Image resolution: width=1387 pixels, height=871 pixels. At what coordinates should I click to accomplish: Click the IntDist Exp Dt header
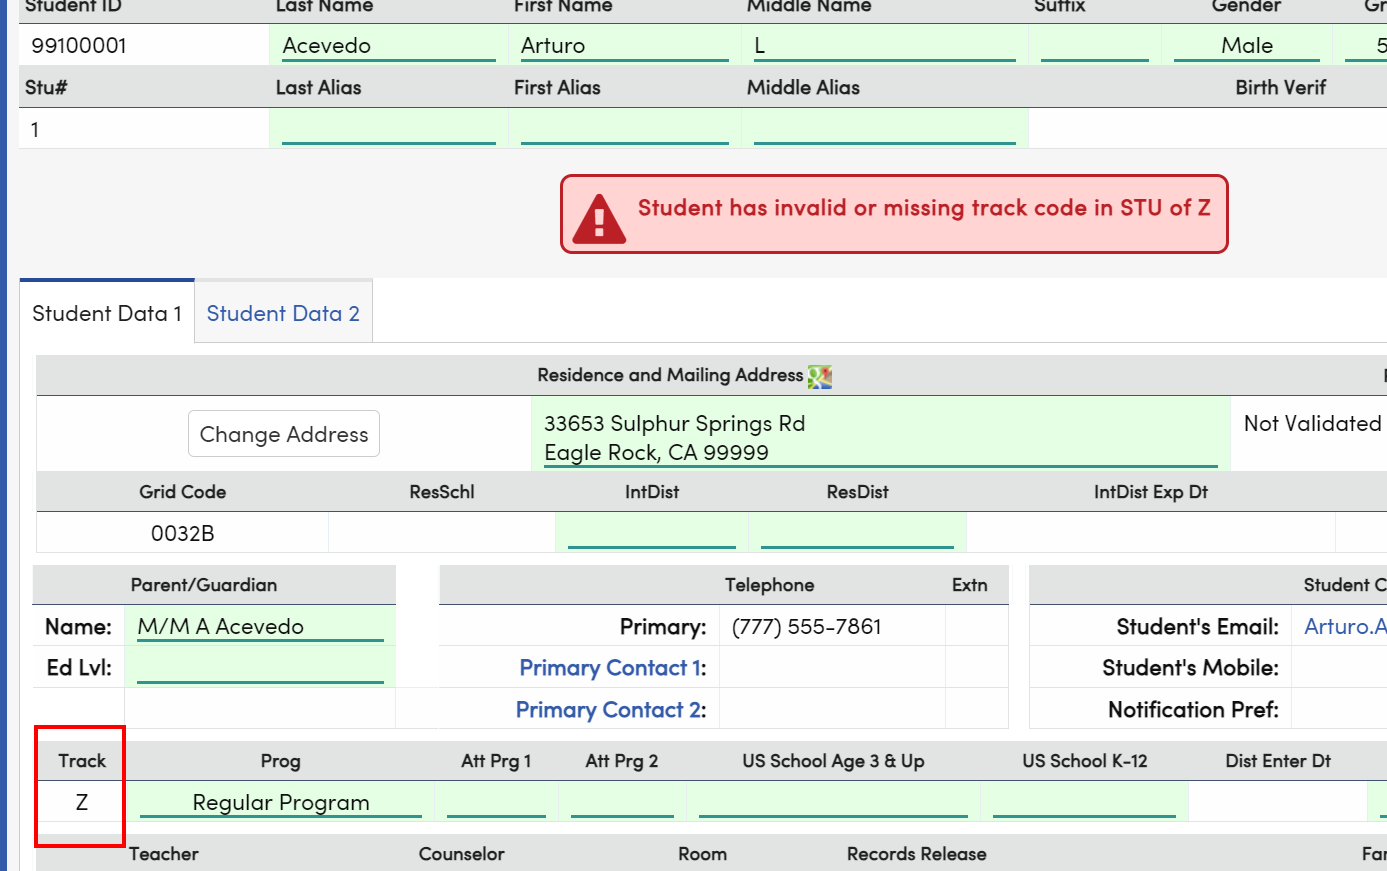pos(1151,492)
